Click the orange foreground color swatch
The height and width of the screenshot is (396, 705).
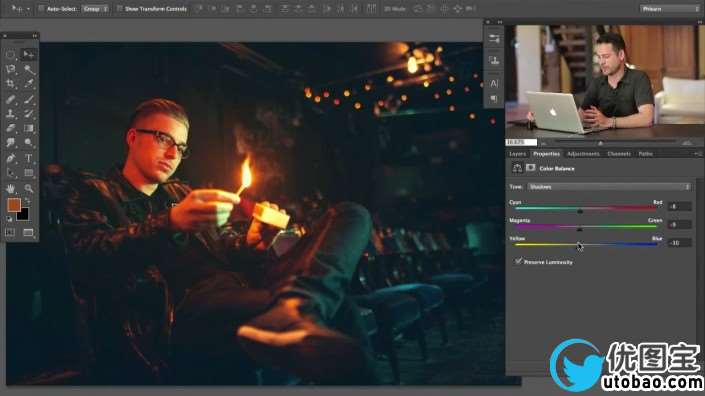tap(14, 205)
